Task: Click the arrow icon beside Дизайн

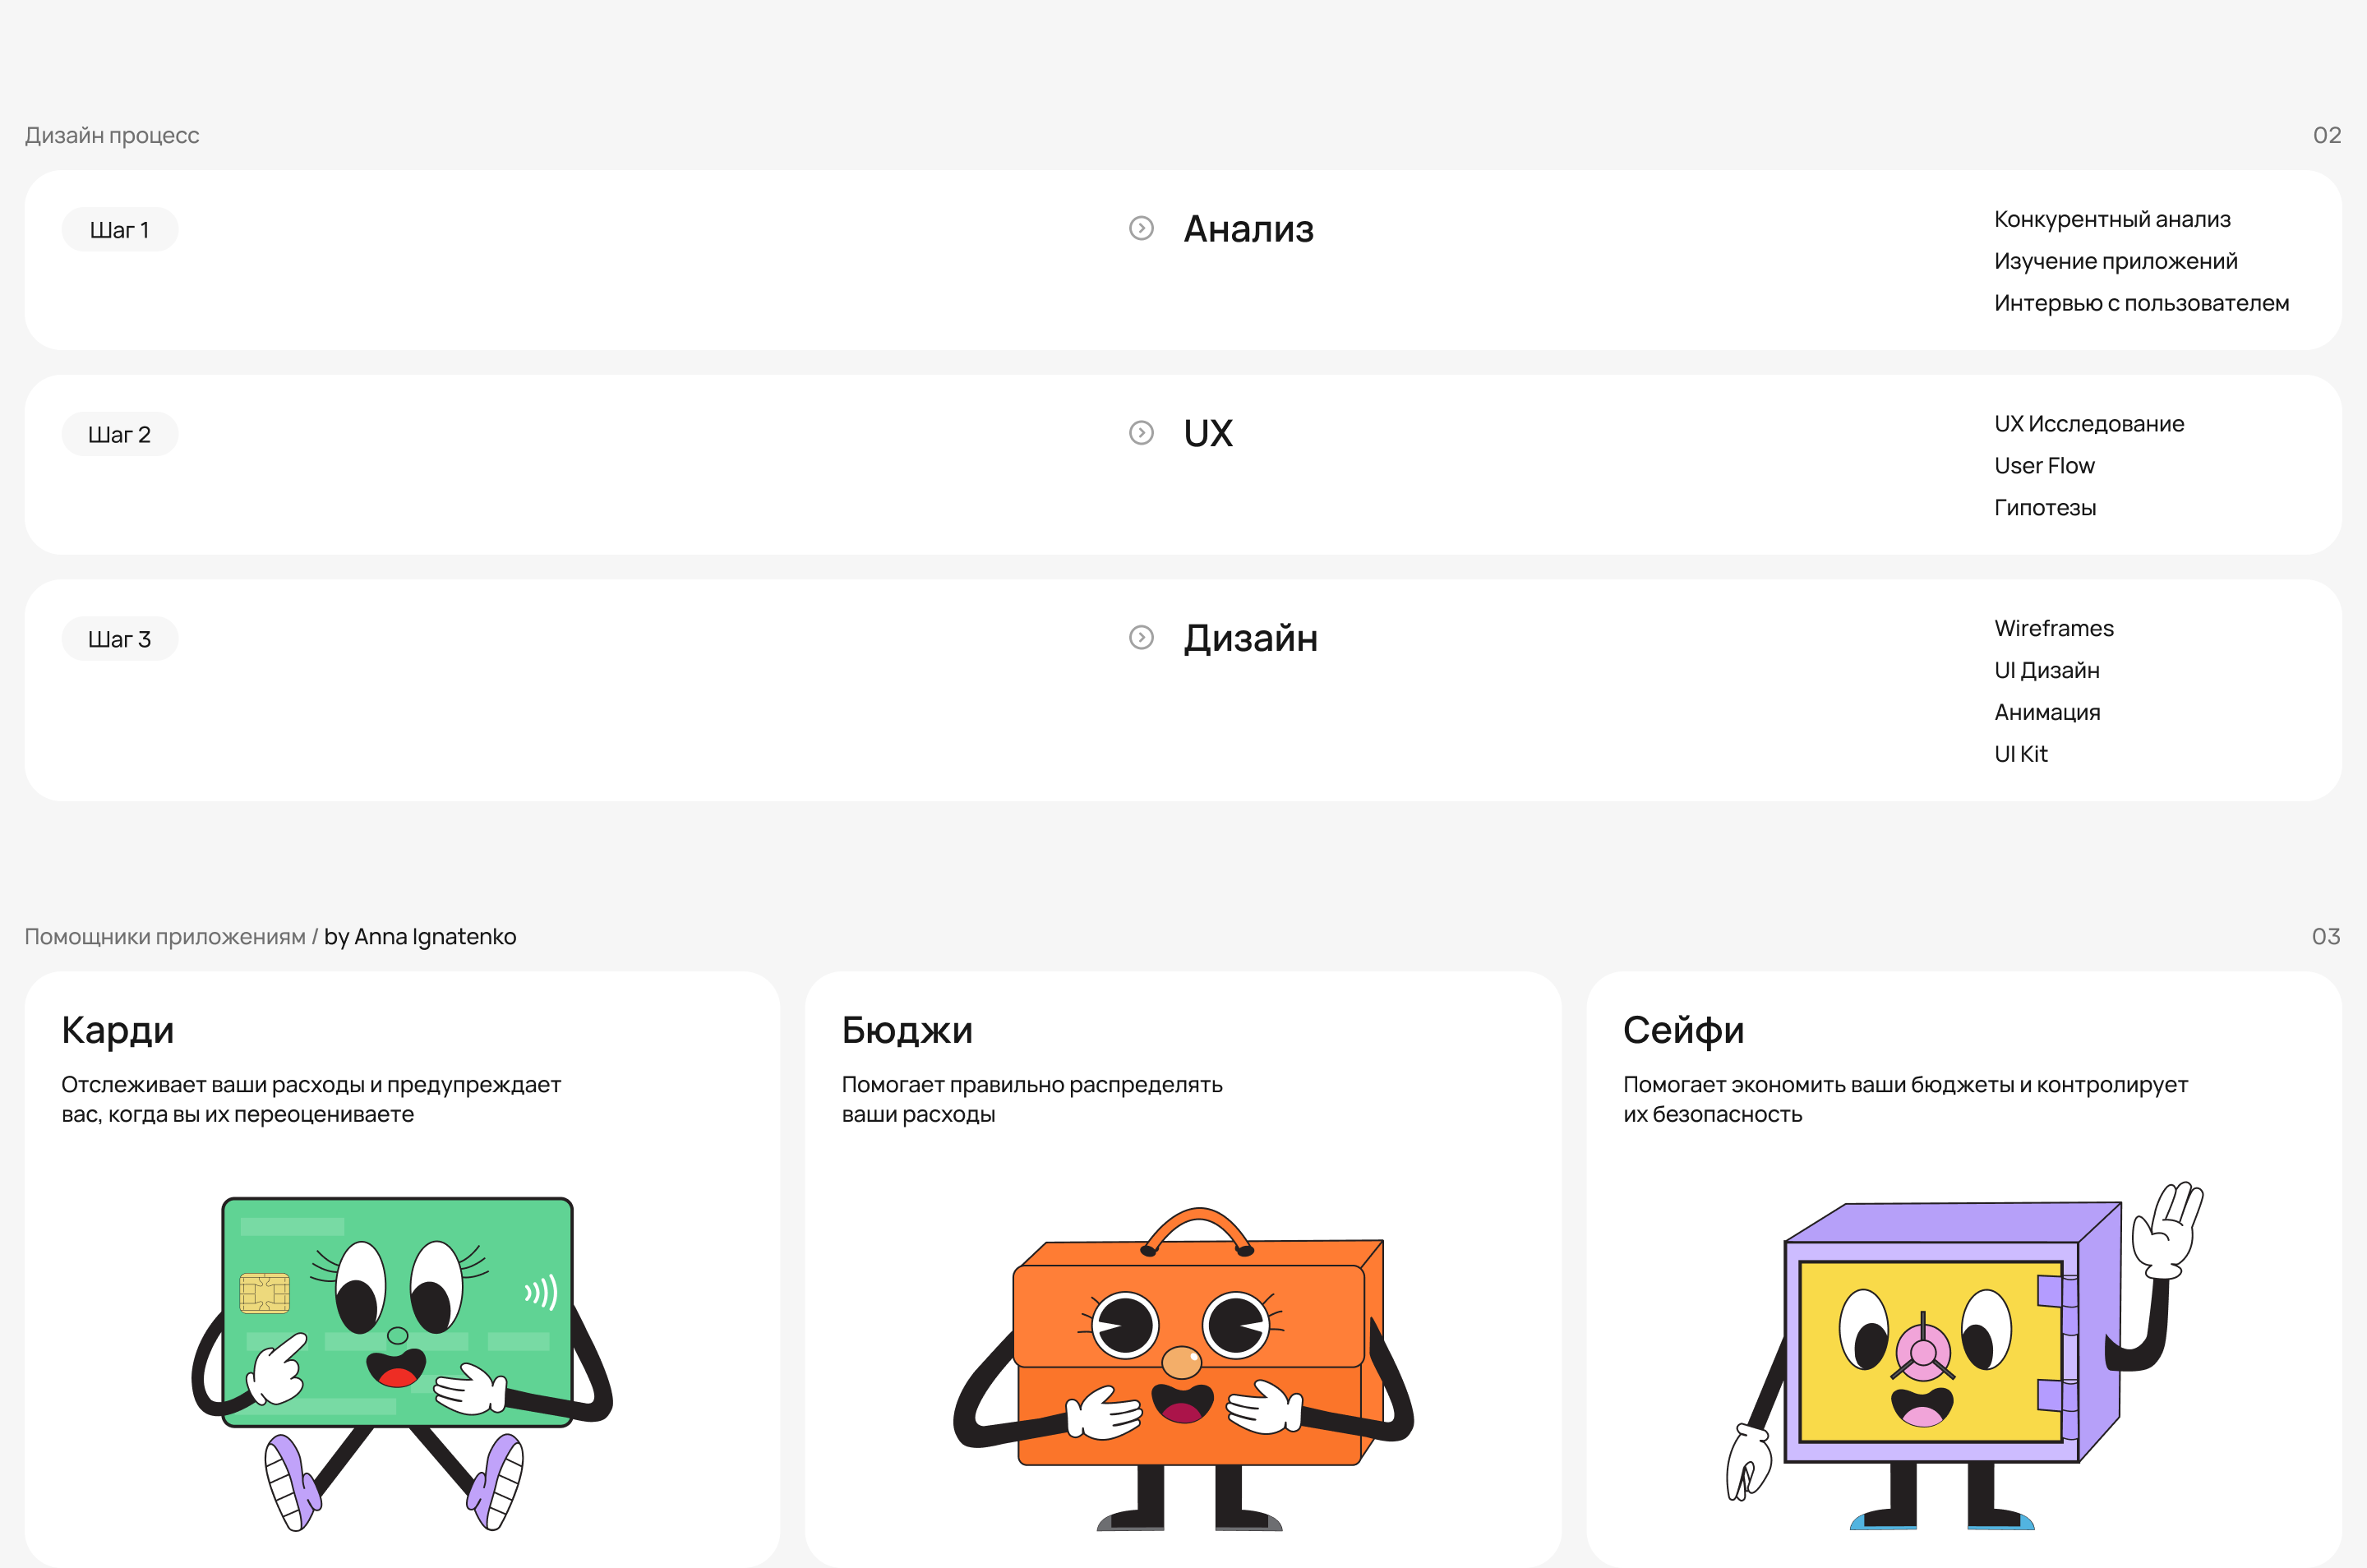Action: click(1141, 637)
